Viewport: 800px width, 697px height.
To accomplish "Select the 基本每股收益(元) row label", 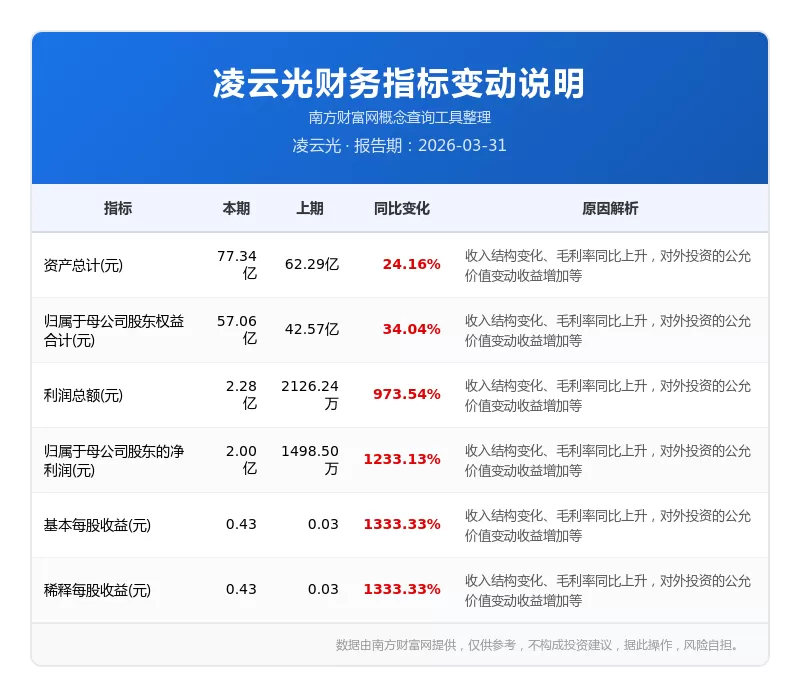I will (x=97, y=525).
